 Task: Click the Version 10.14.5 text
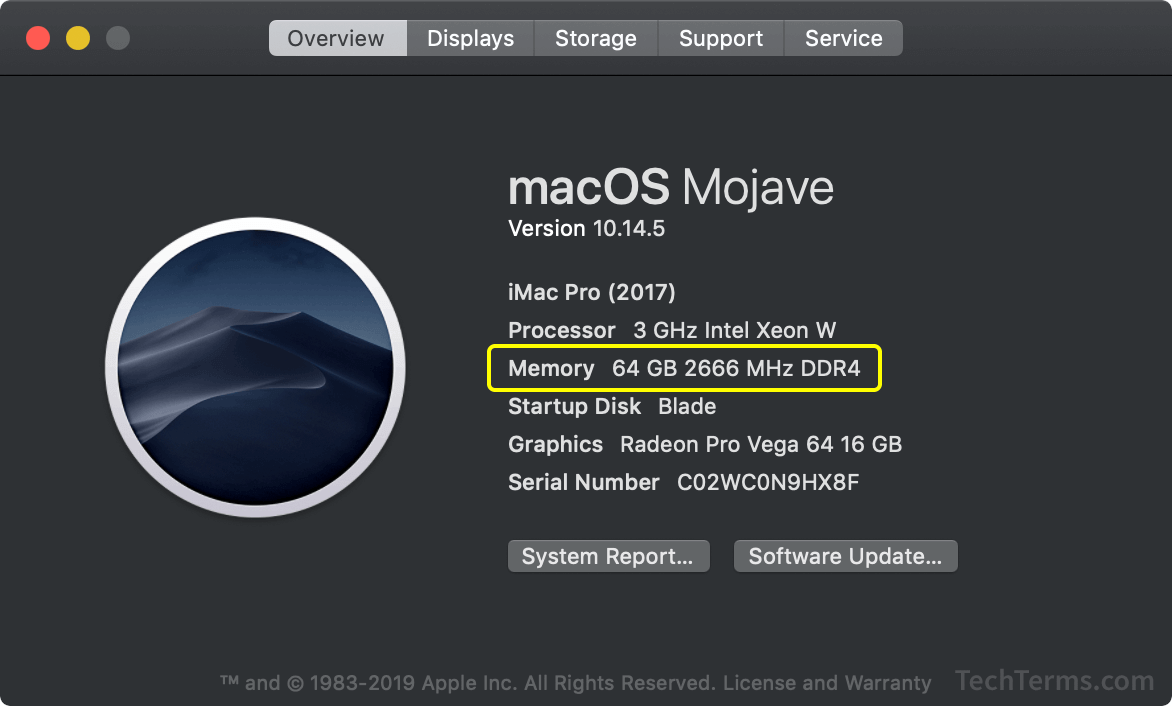(x=586, y=229)
